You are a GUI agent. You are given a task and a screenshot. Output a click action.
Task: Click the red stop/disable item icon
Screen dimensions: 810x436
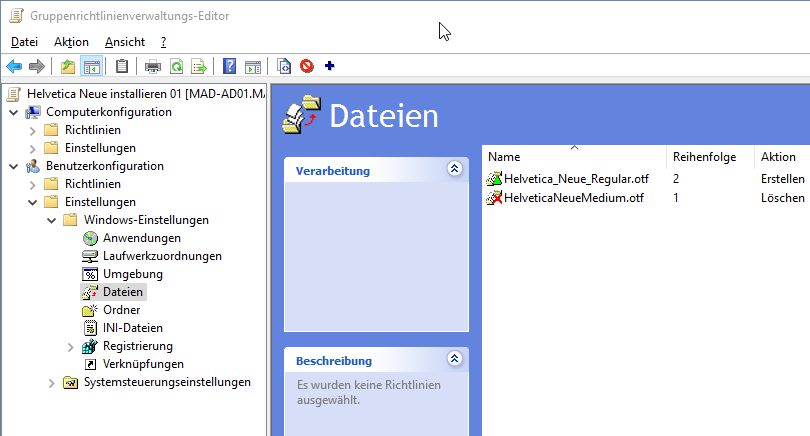click(307, 67)
